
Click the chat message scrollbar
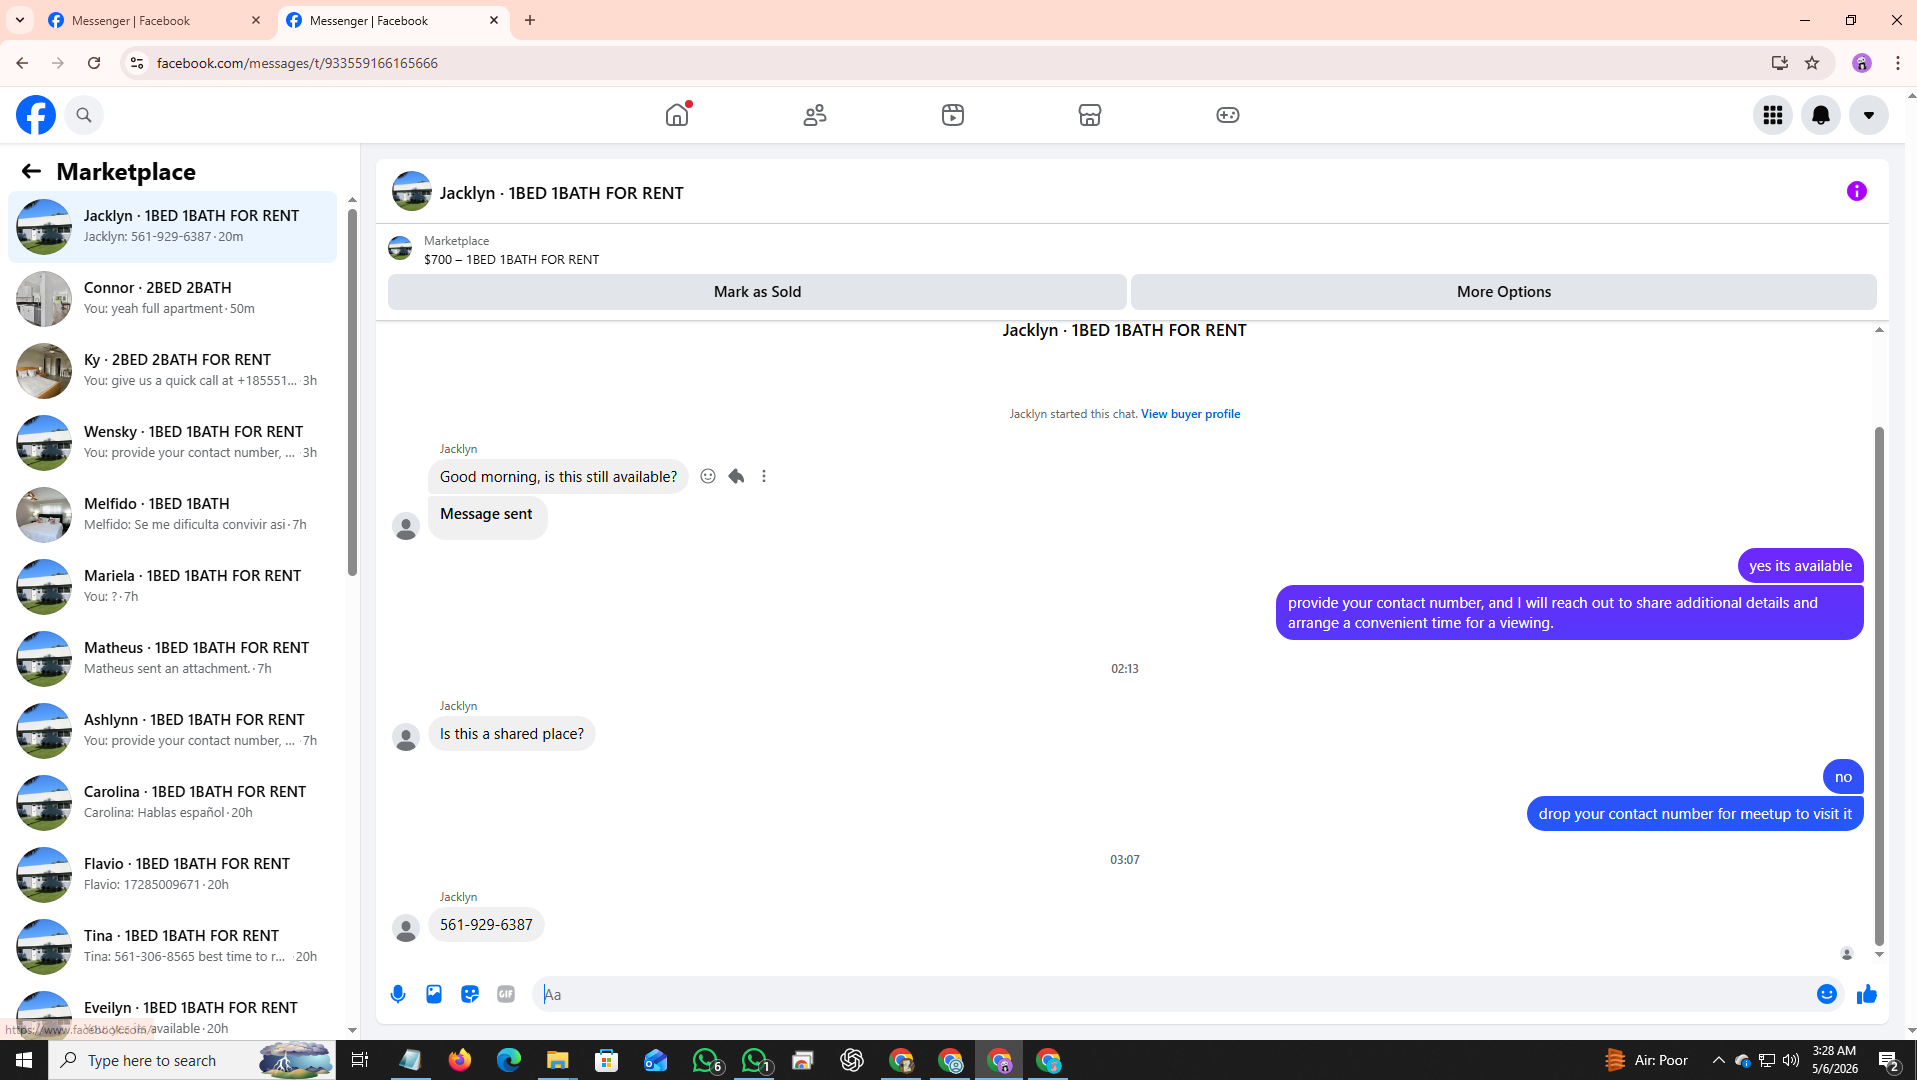[1879, 686]
